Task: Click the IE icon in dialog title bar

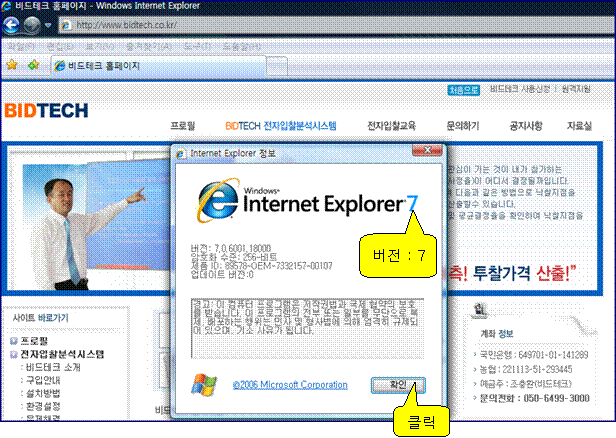Action: coord(180,154)
